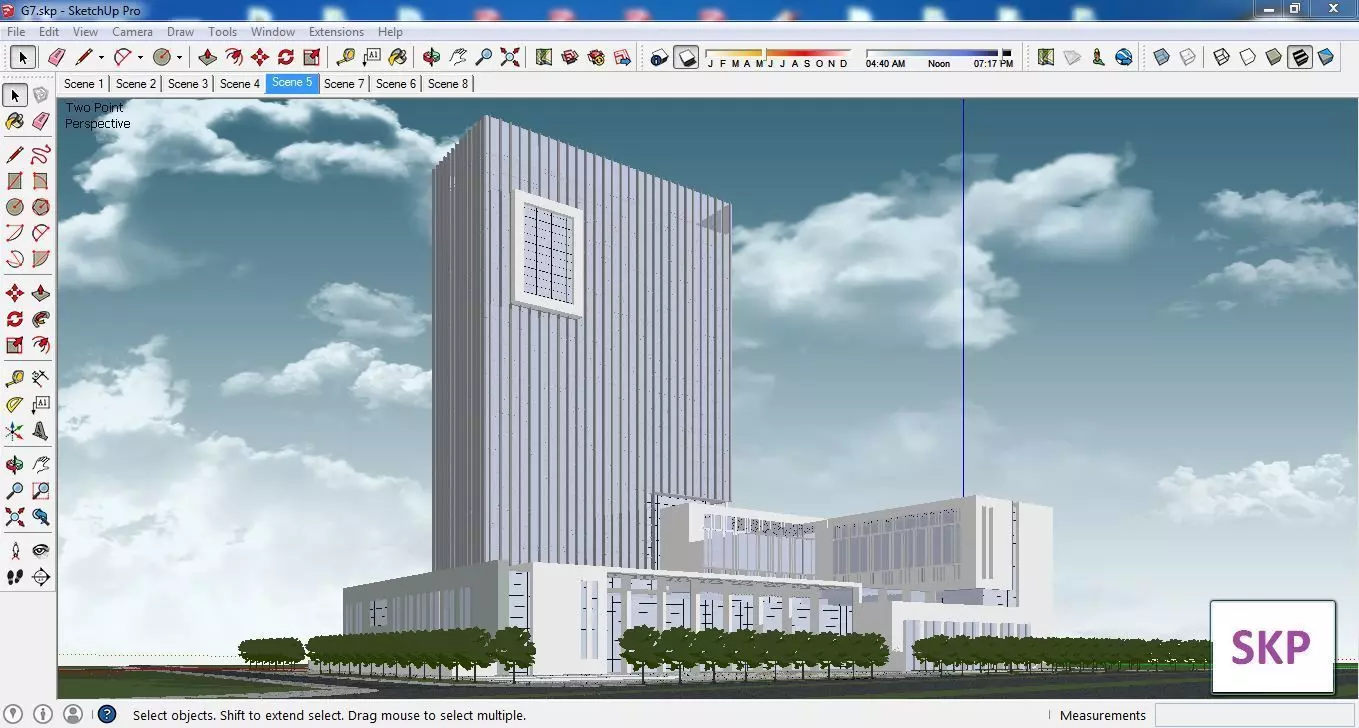Screen dimensions: 1359x728
Task: Select the Orbit tool in top toolbar
Action: pos(432,57)
